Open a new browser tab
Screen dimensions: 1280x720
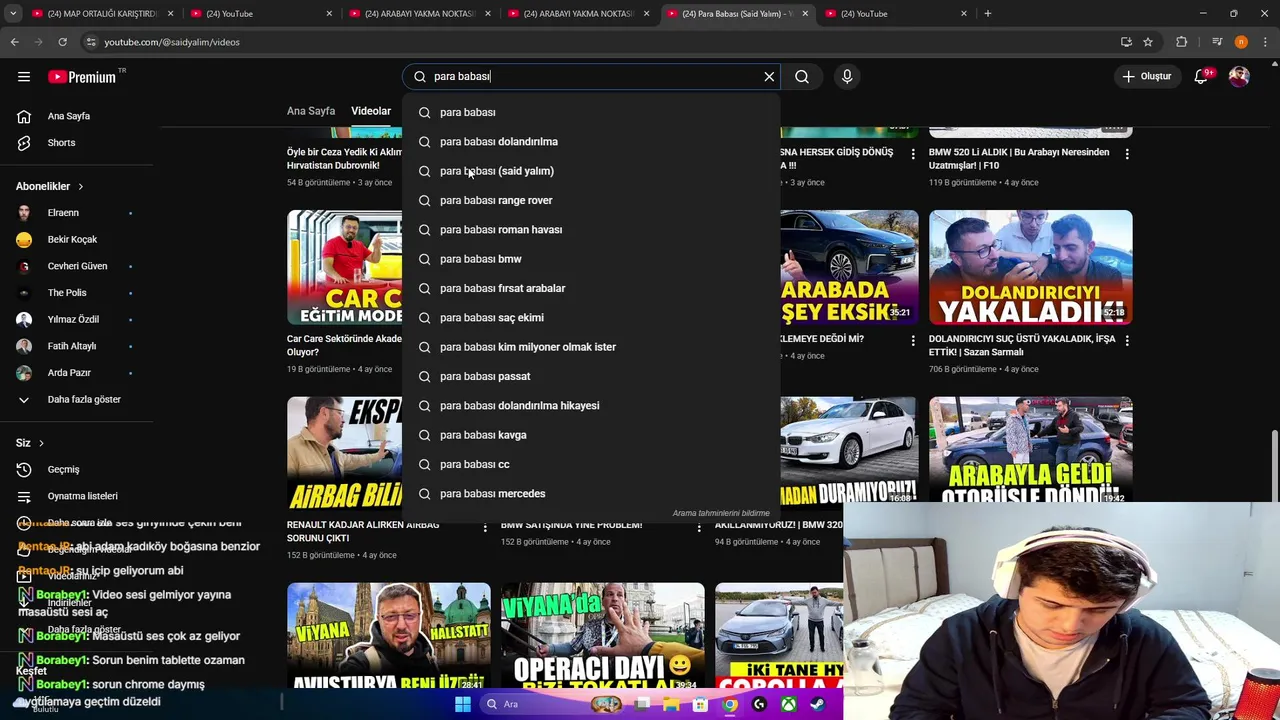(x=987, y=14)
